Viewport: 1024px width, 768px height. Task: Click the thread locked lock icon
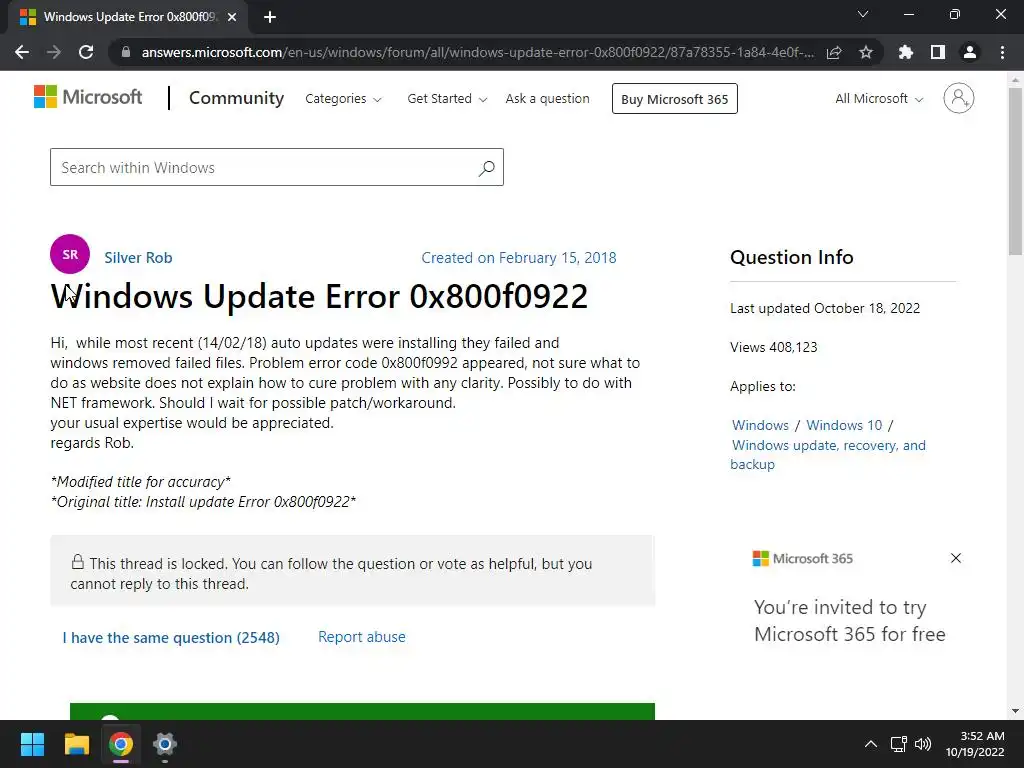tap(78, 562)
